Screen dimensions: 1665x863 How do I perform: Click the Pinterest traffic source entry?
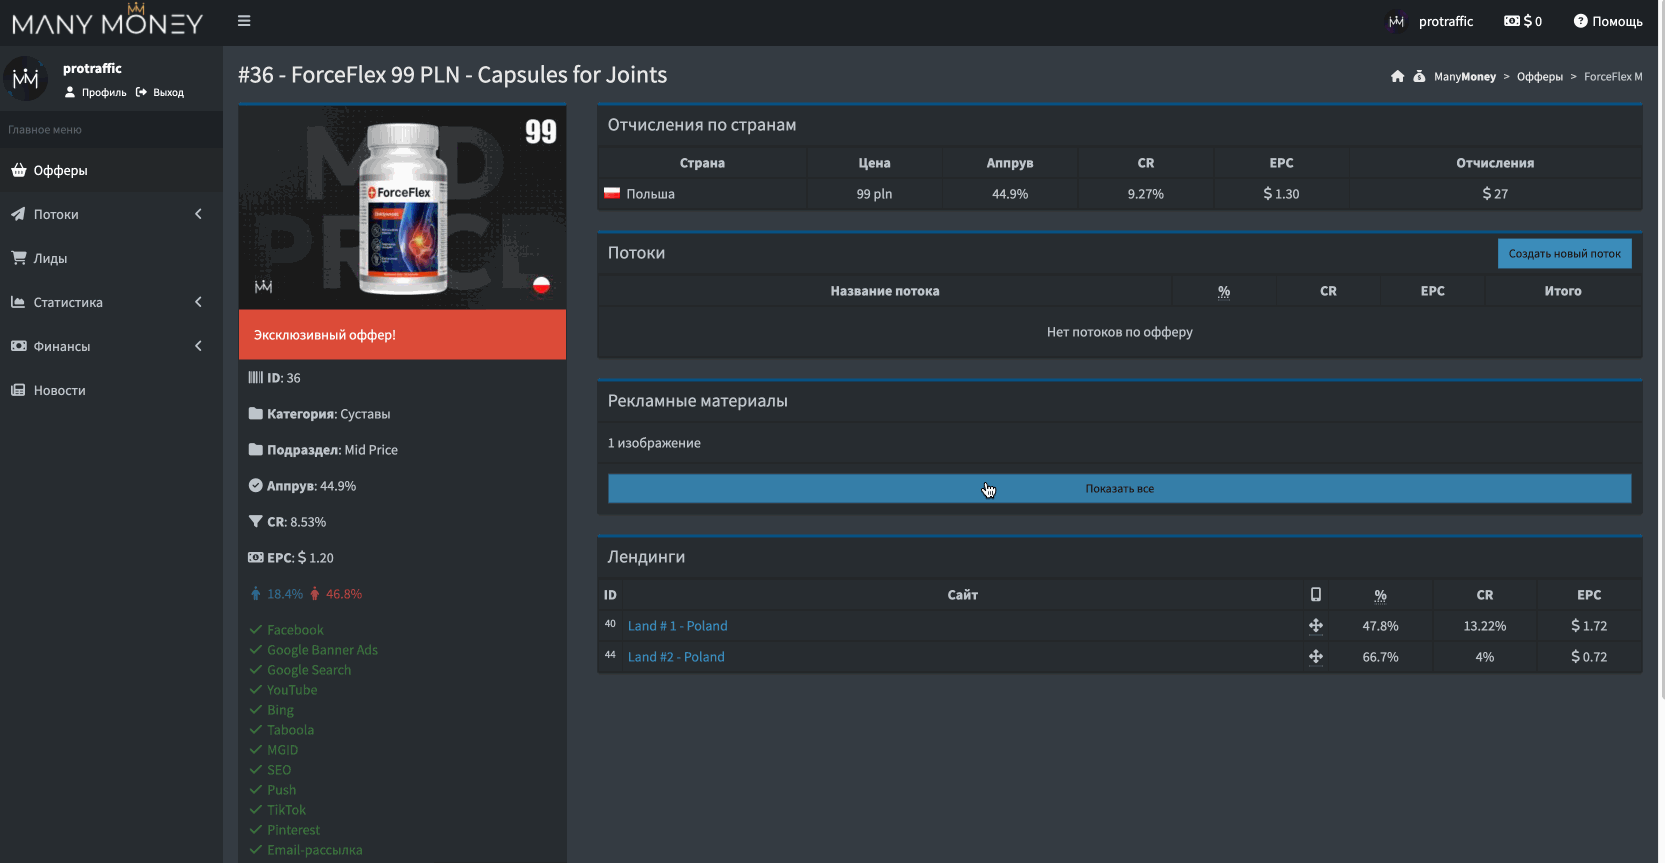click(293, 830)
